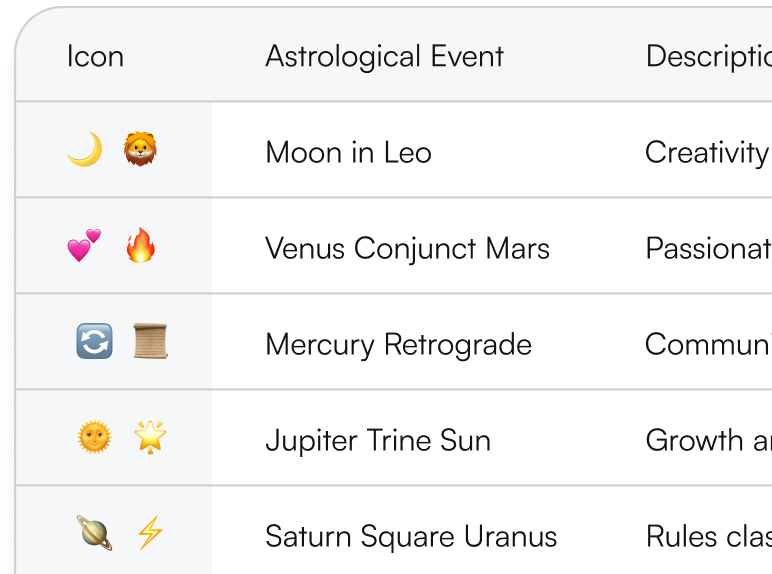
Task: Click the blue retrograde arrows emoji
Action: coord(94,342)
